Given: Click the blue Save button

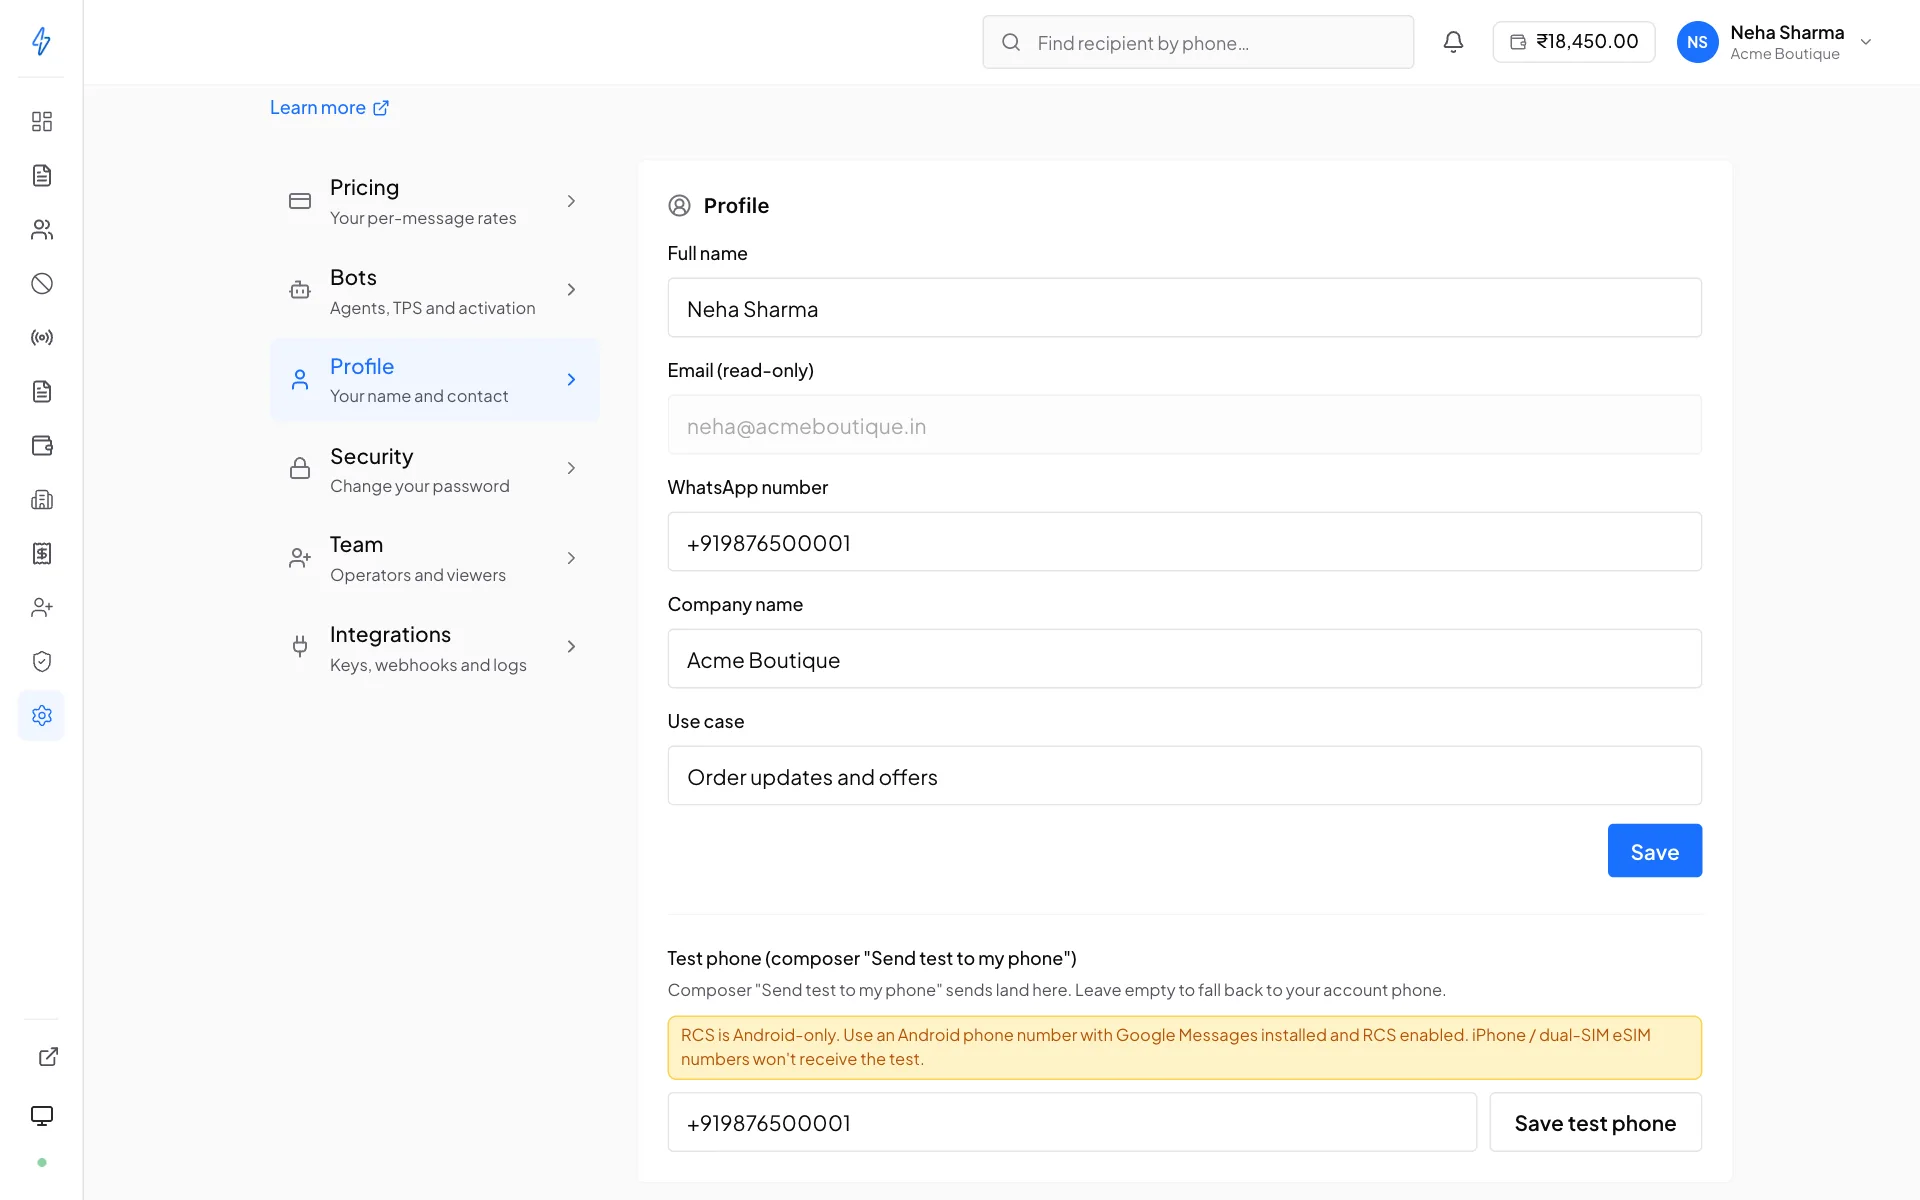Looking at the screenshot, I should 1654,851.
